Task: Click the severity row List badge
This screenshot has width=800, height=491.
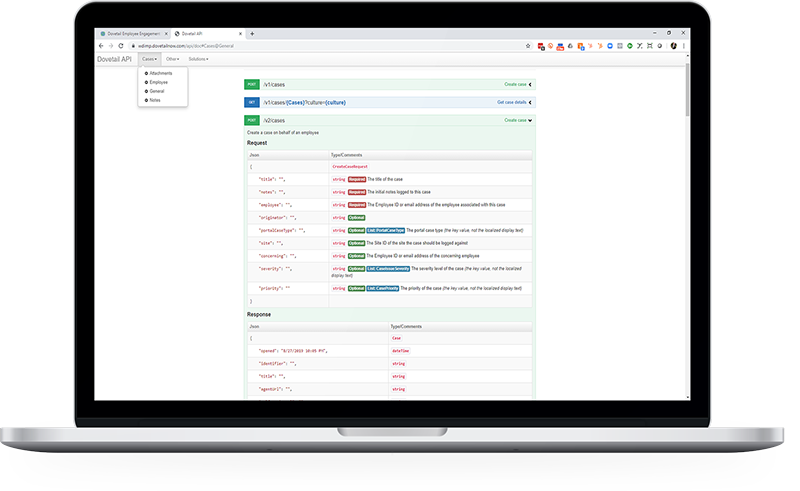Action: 388,269
